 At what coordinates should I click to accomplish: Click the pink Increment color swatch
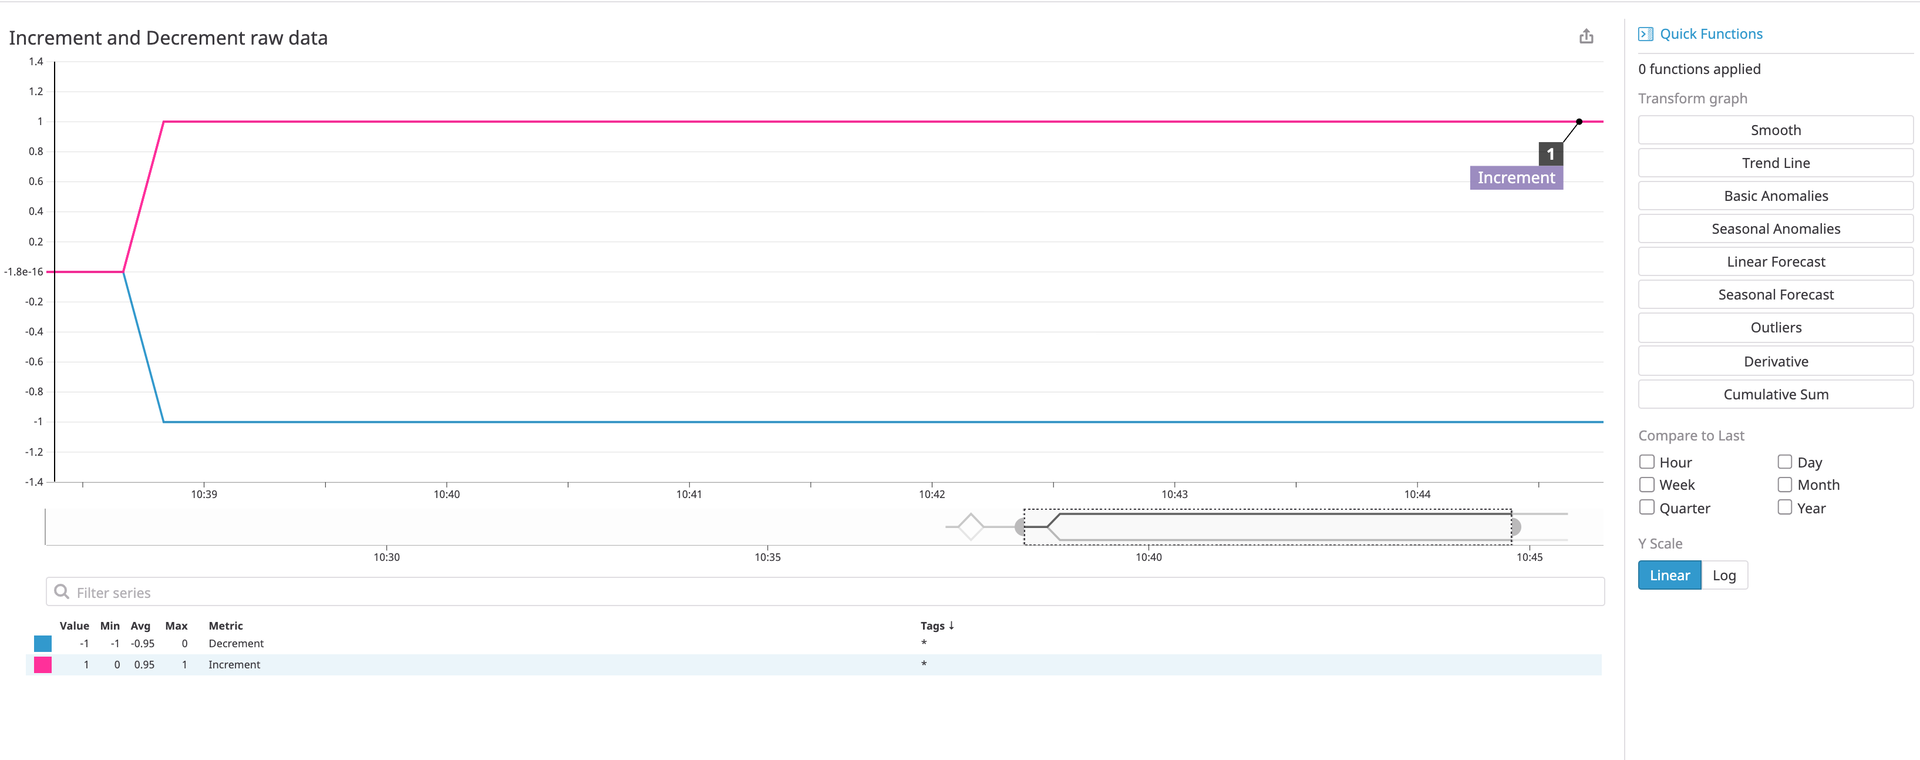pos(43,665)
